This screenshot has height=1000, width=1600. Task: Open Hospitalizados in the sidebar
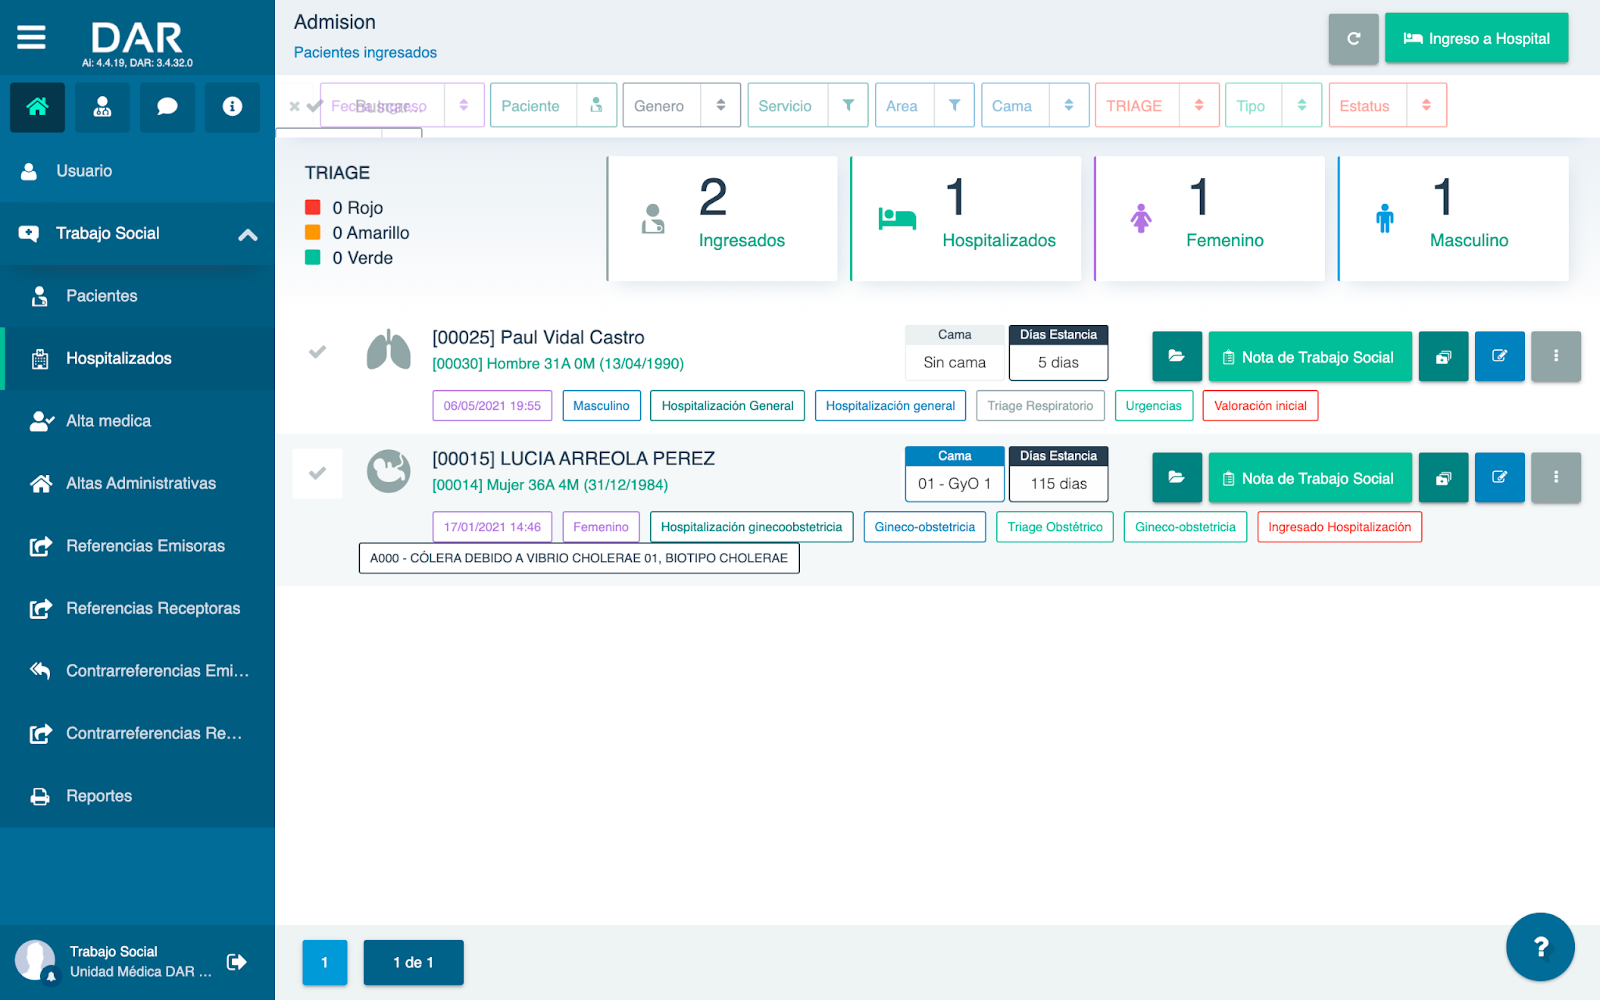click(137, 358)
